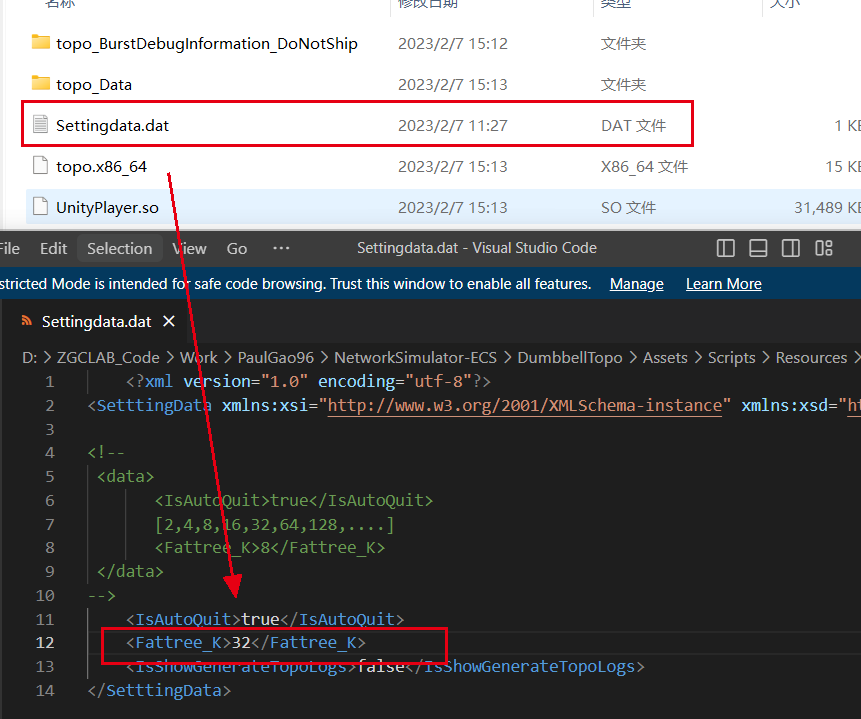
Task: Click the commented [2,4,8,16,32,64,128,....] line
Action: click(275, 525)
